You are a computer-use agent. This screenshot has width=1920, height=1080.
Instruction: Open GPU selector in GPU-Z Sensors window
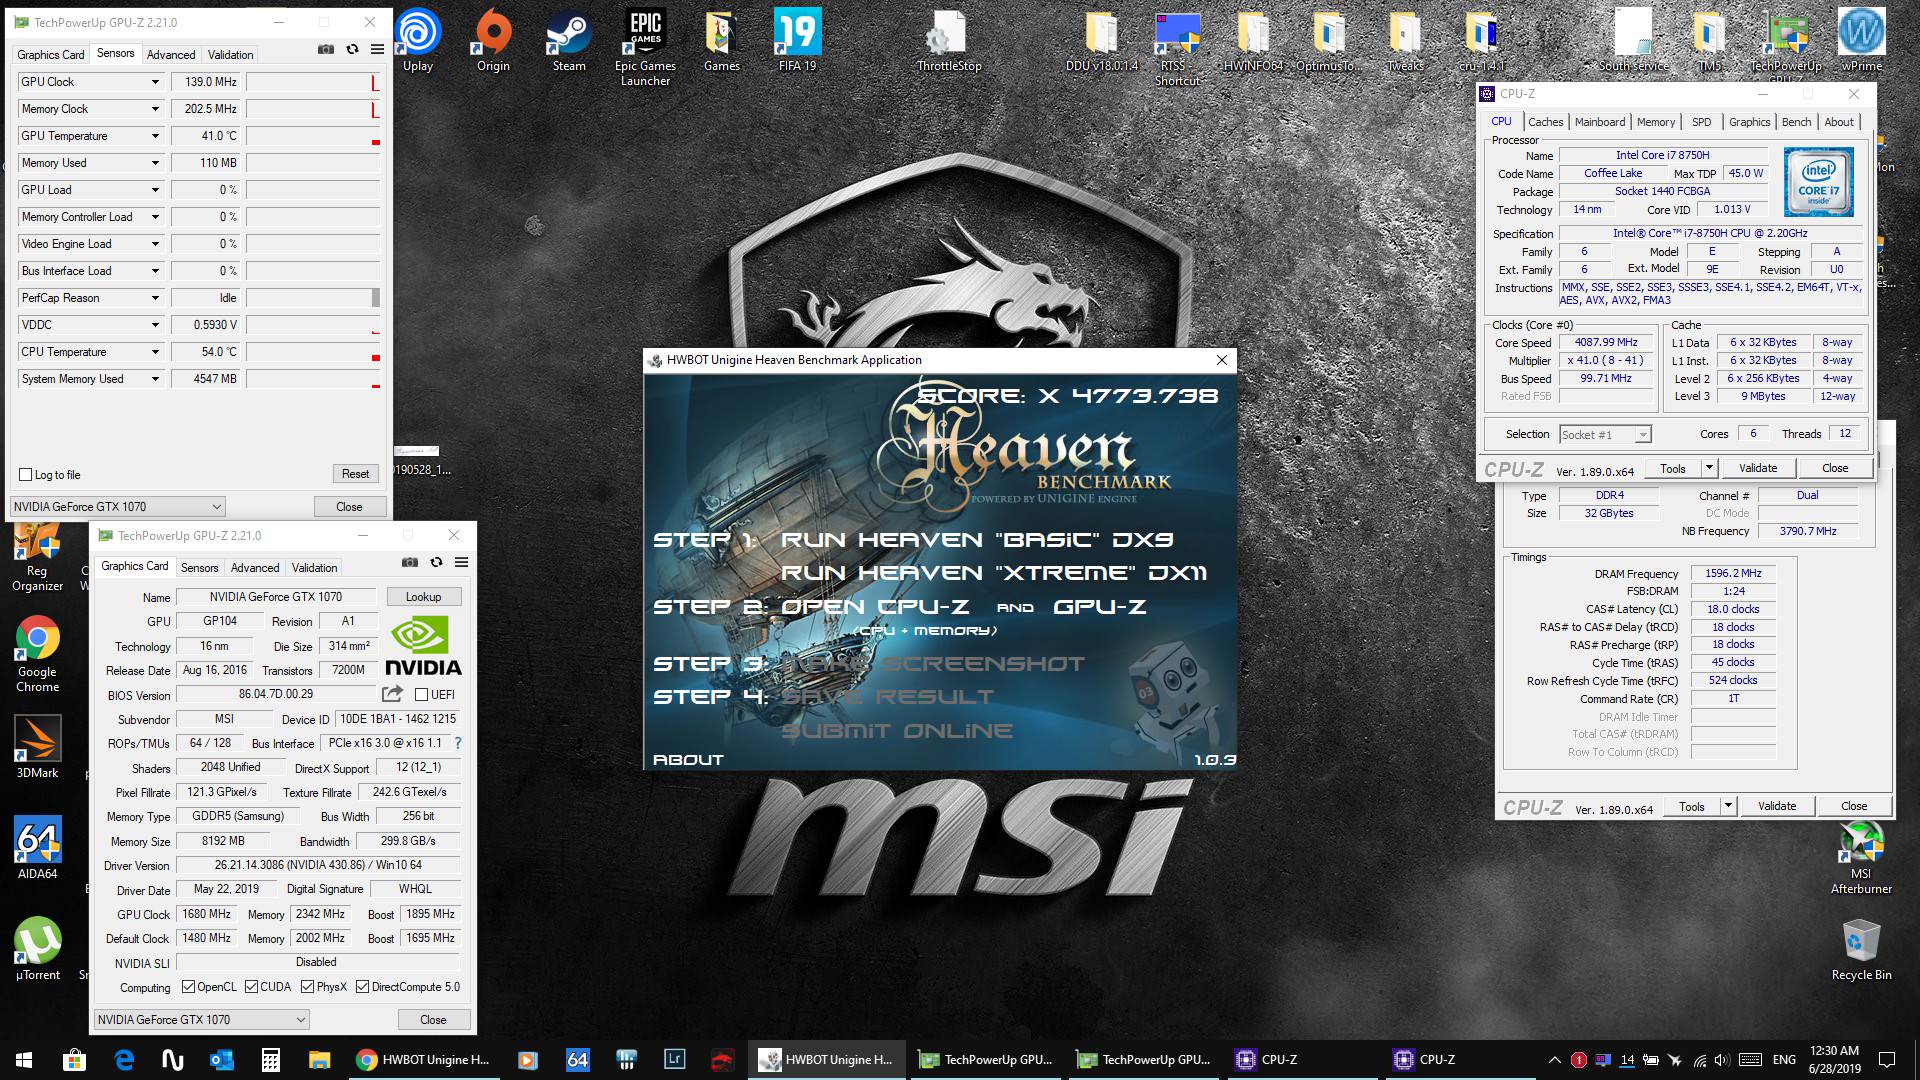click(117, 507)
